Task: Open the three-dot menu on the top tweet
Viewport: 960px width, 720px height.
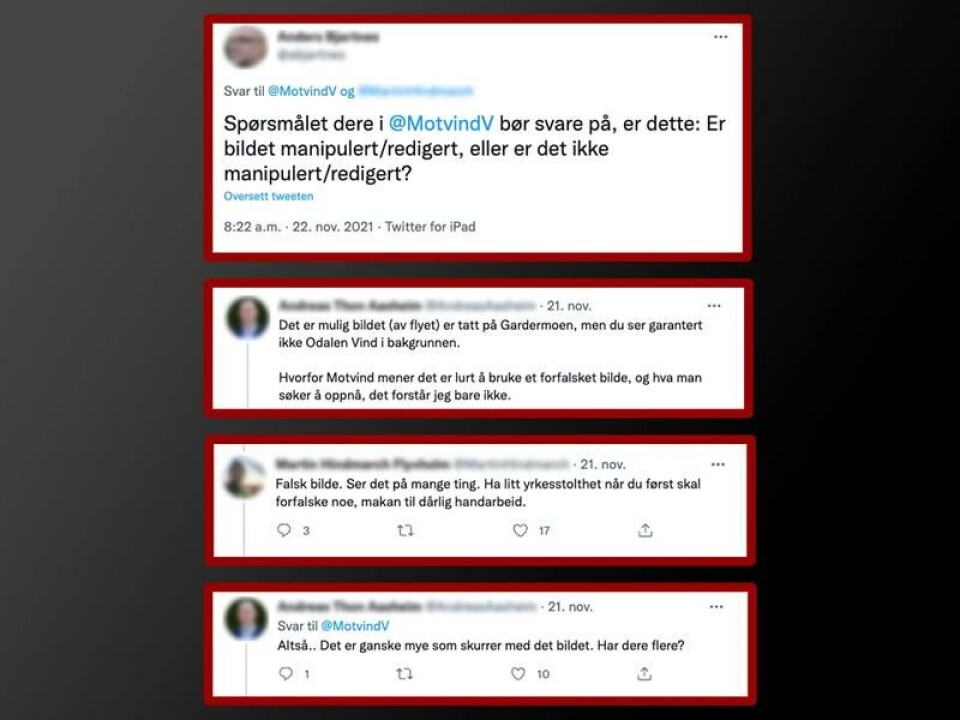Action: tap(721, 37)
